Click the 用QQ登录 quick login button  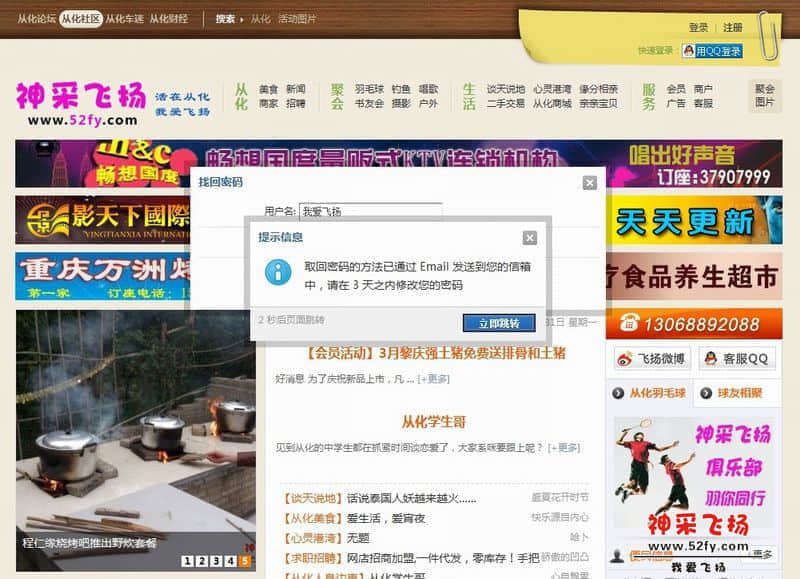pos(712,51)
